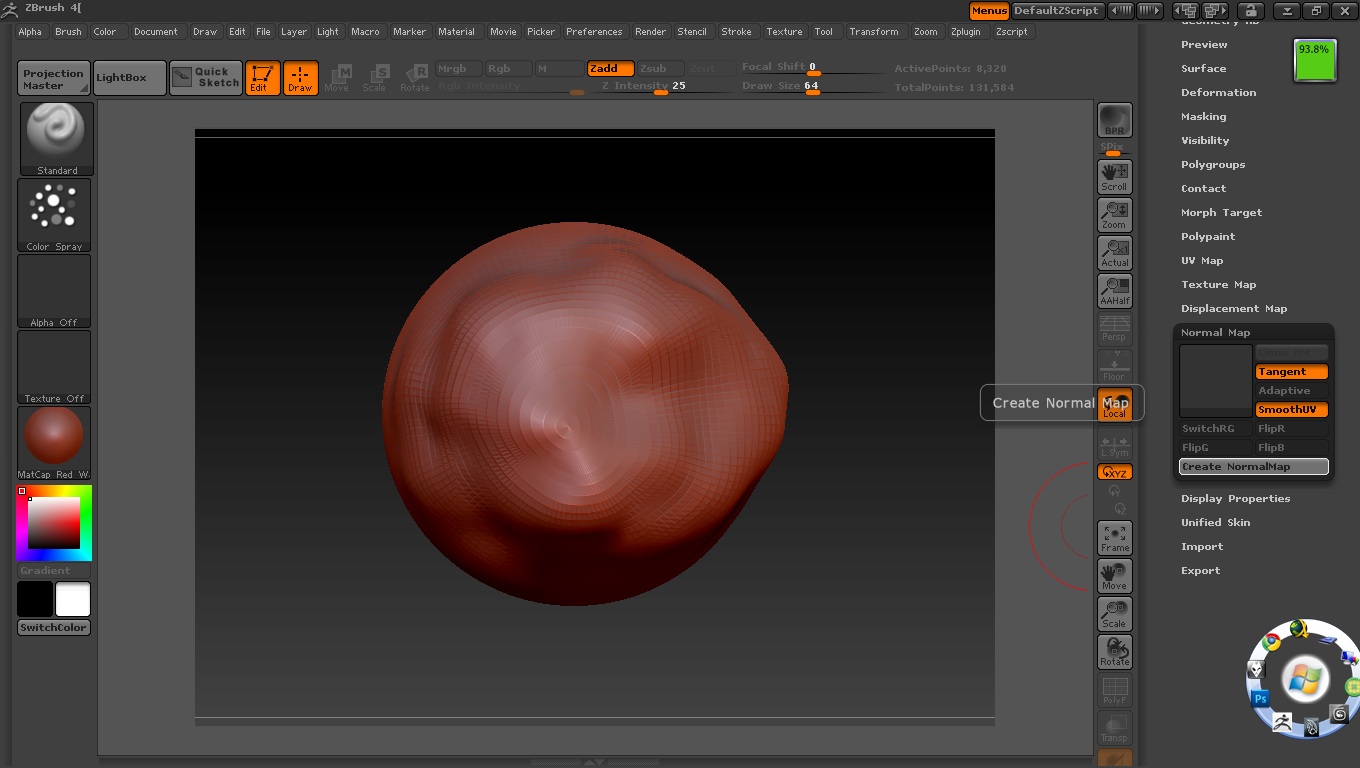Toggle Draw mode button
The height and width of the screenshot is (768, 1360).
(300, 77)
